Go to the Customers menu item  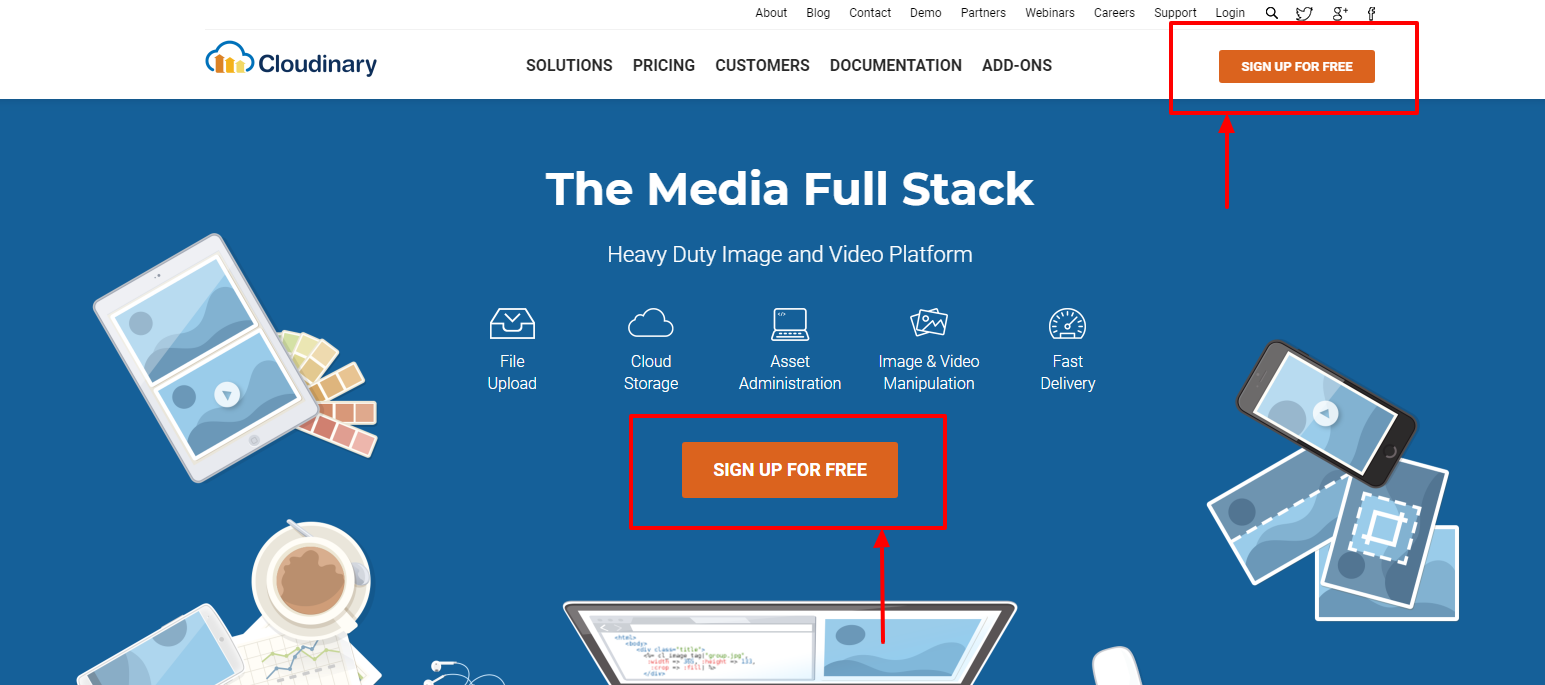pos(762,65)
